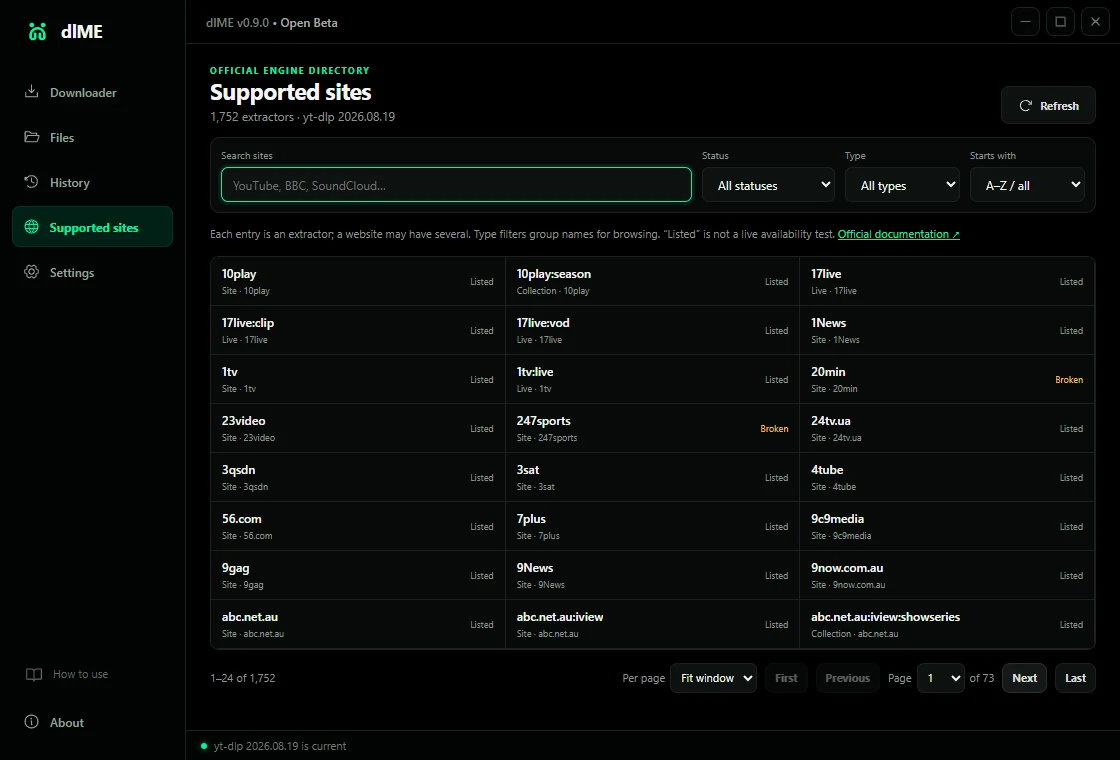Click the green status dot in status bar
The height and width of the screenshot is (760, 1120).
204,746
